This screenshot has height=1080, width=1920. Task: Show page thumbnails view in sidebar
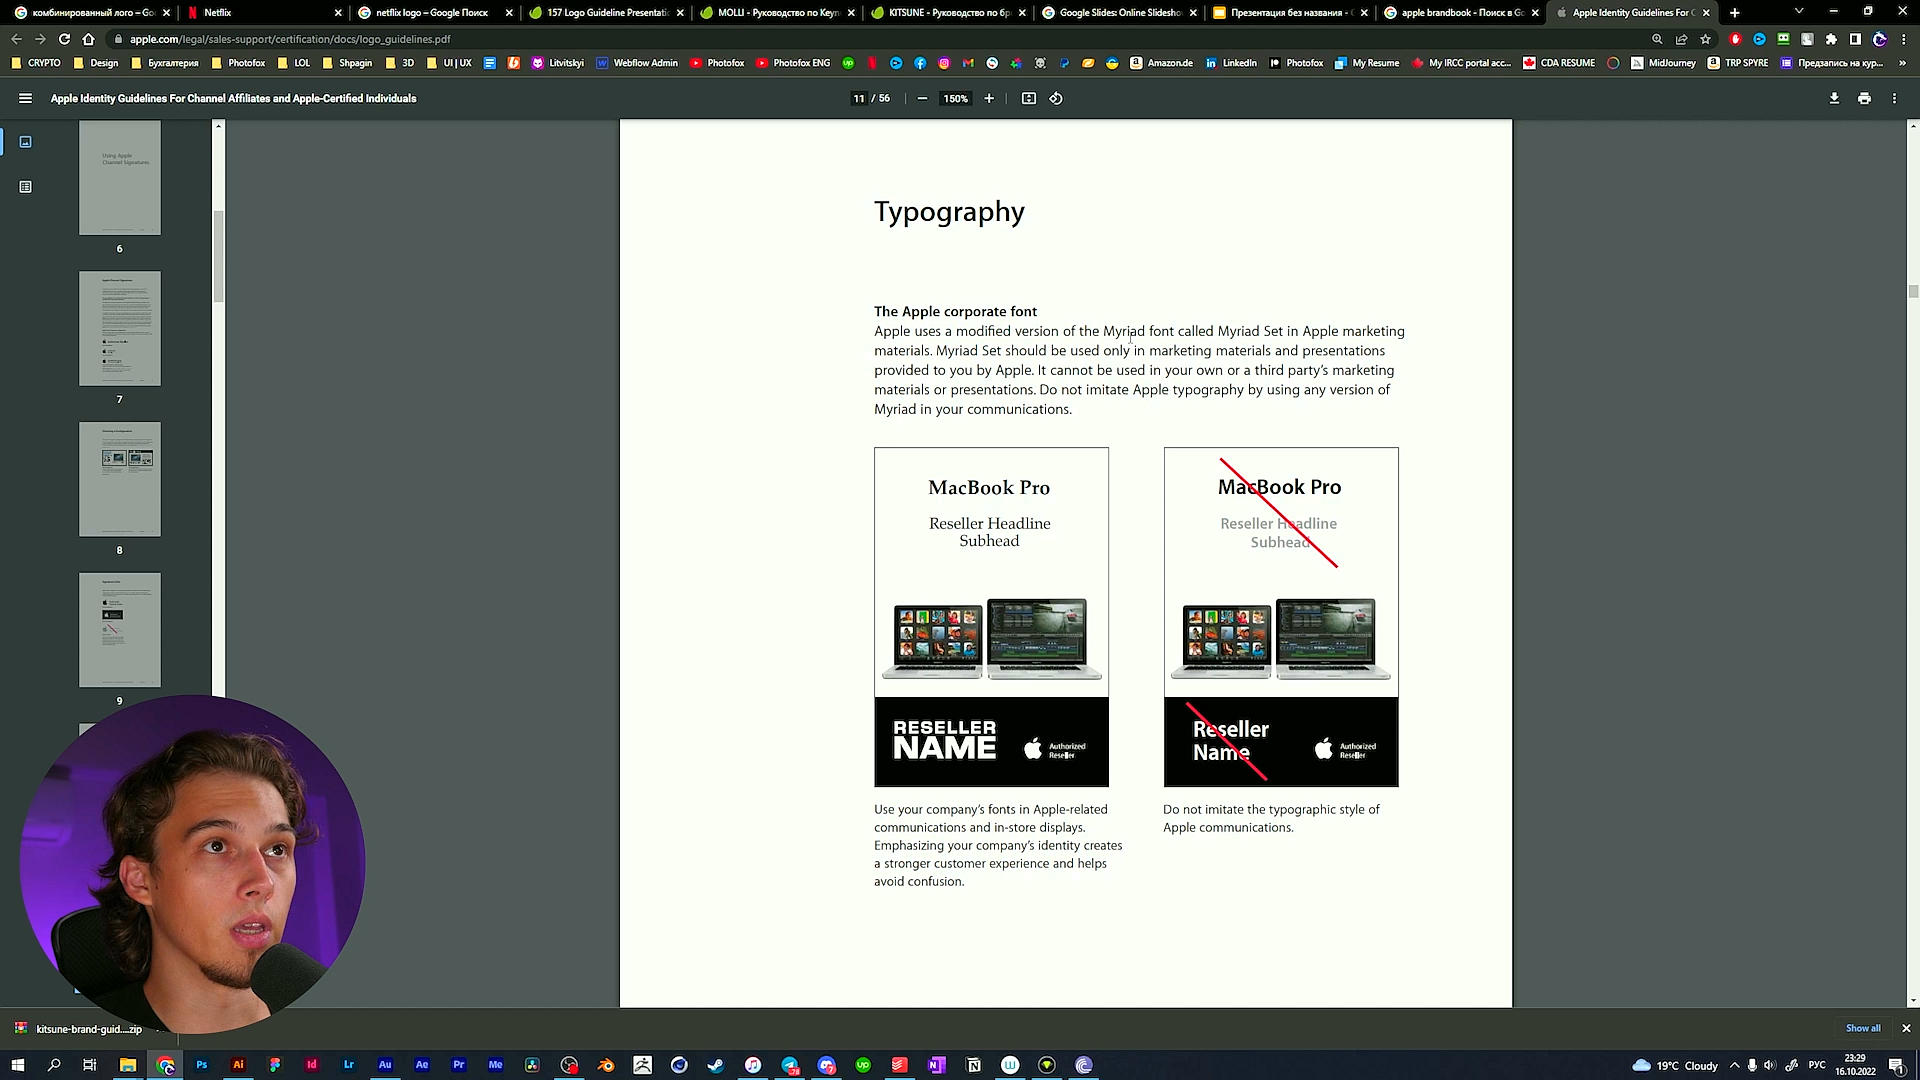[x=26, y=142]
